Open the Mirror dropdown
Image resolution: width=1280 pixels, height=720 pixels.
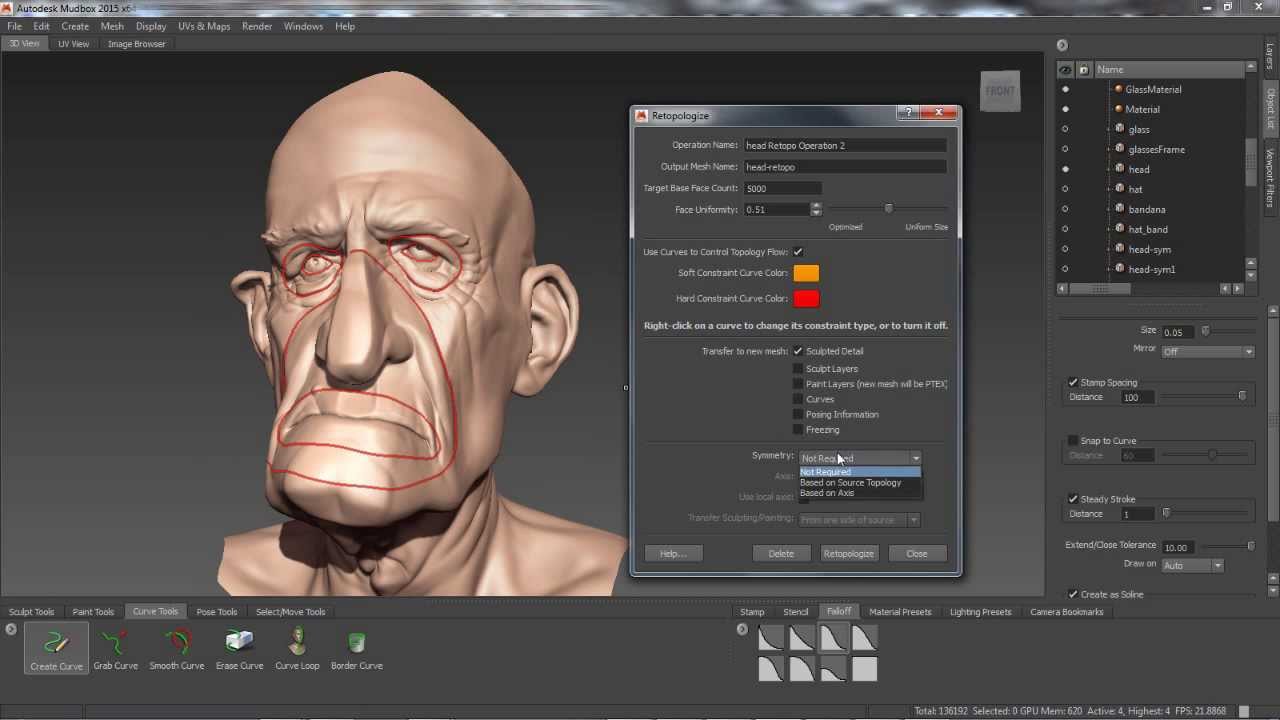coord(1207,351)
